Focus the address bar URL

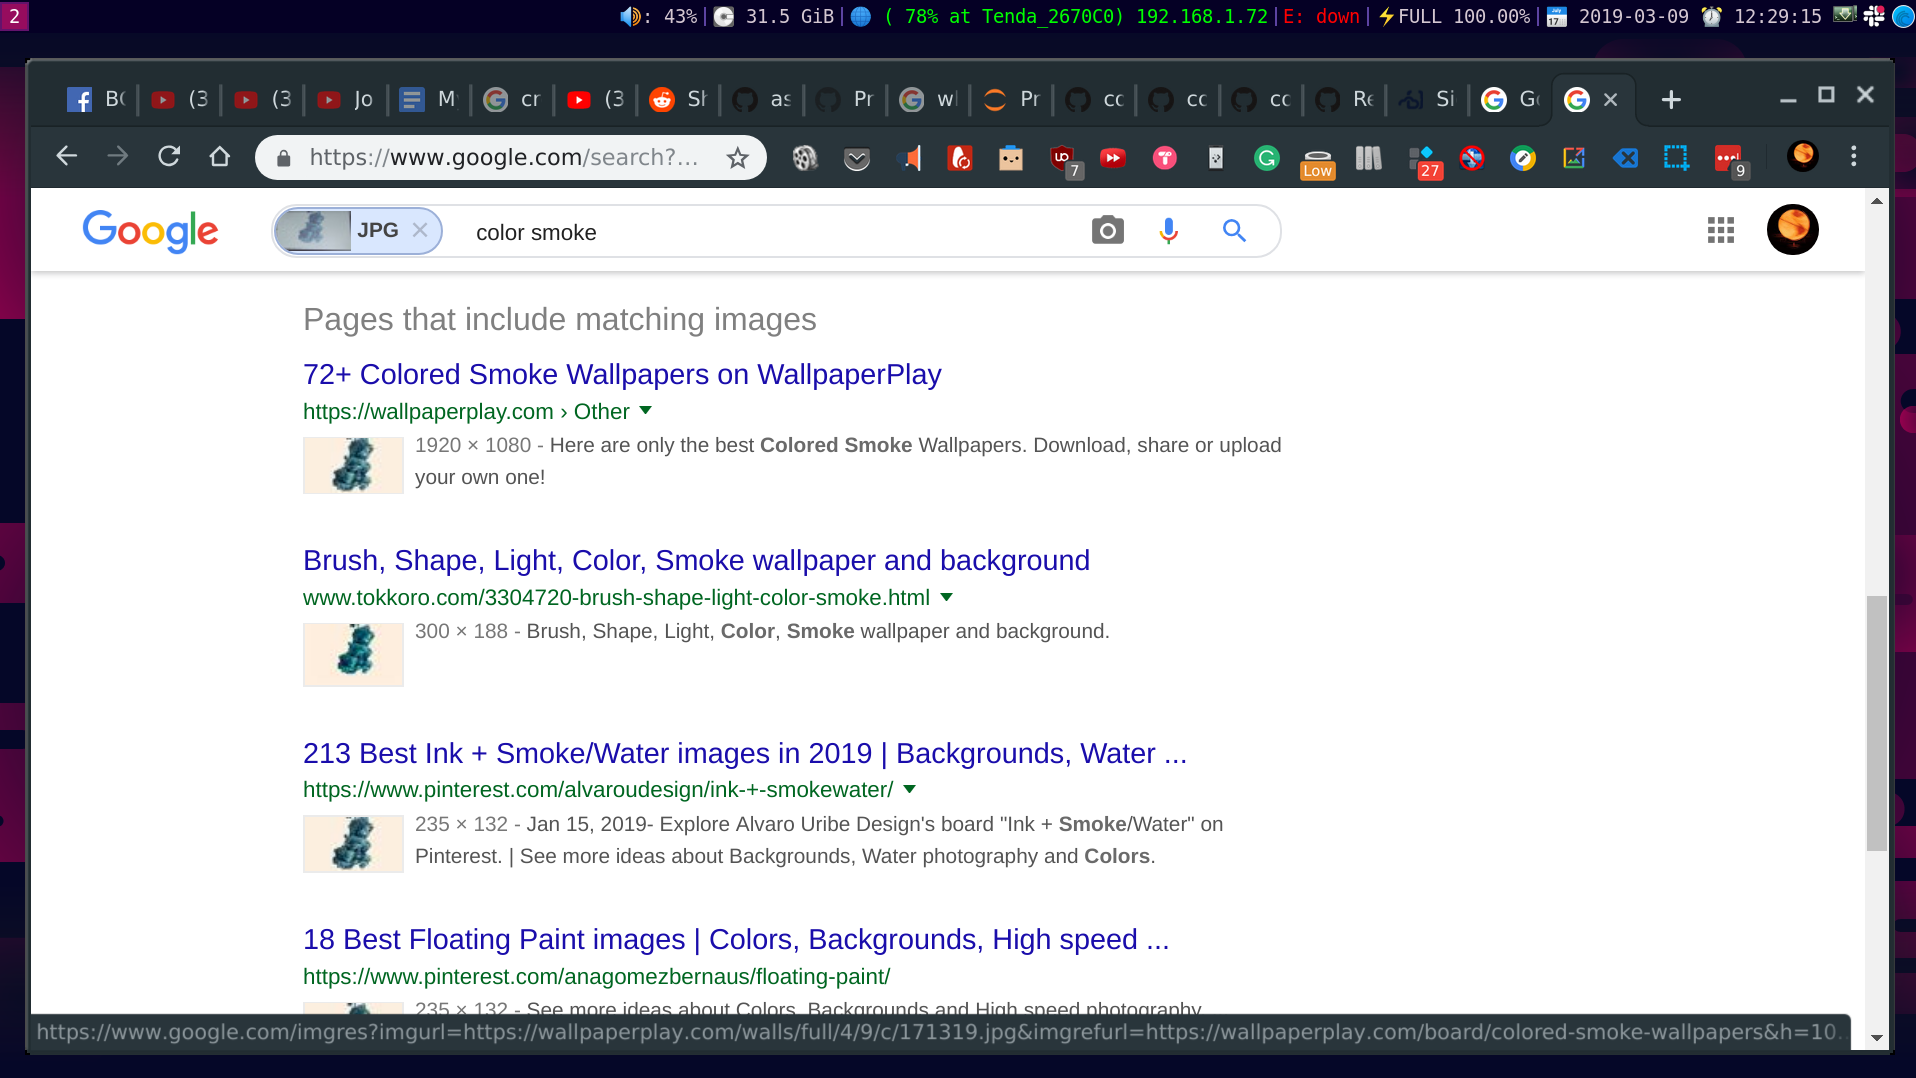pyautogui.click(x=503, y=157)
